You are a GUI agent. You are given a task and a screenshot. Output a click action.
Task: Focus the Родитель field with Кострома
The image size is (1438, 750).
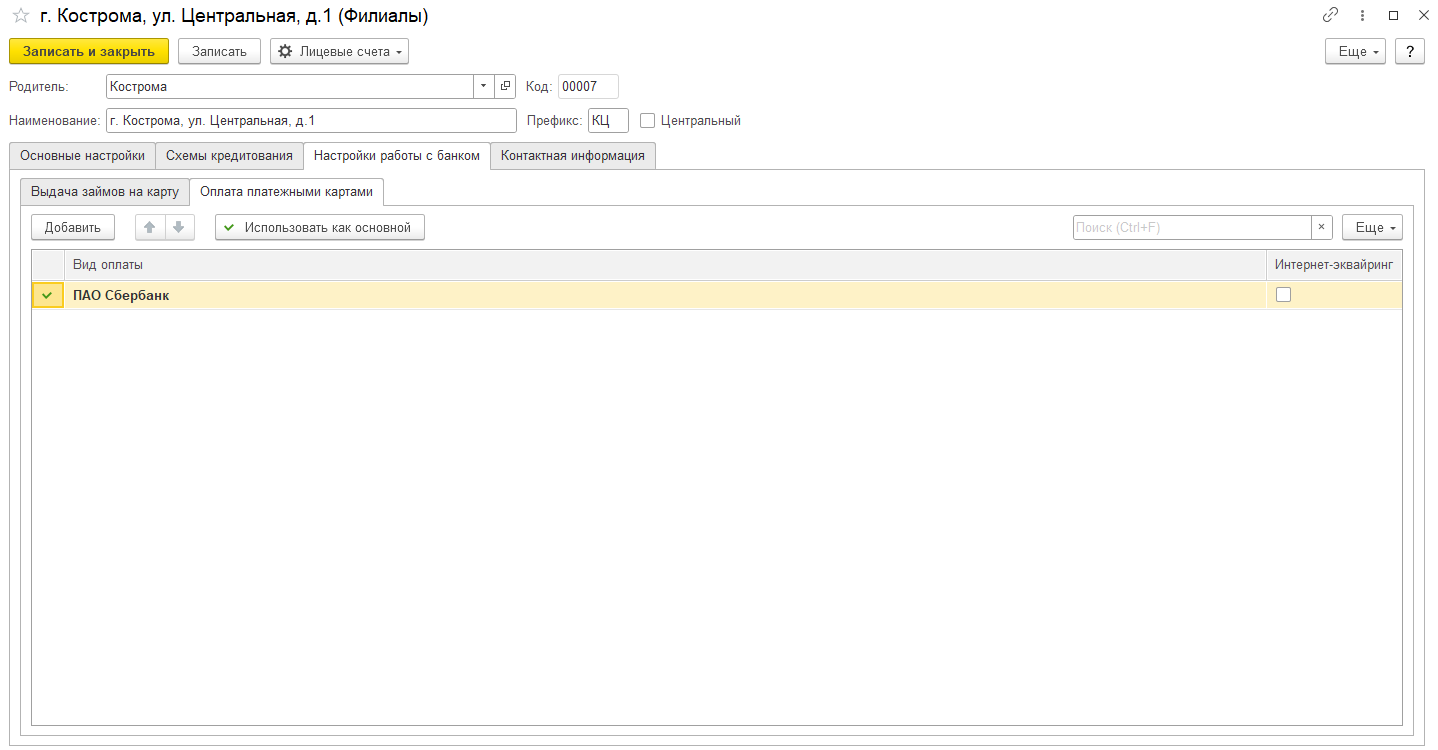click(289, 86)
